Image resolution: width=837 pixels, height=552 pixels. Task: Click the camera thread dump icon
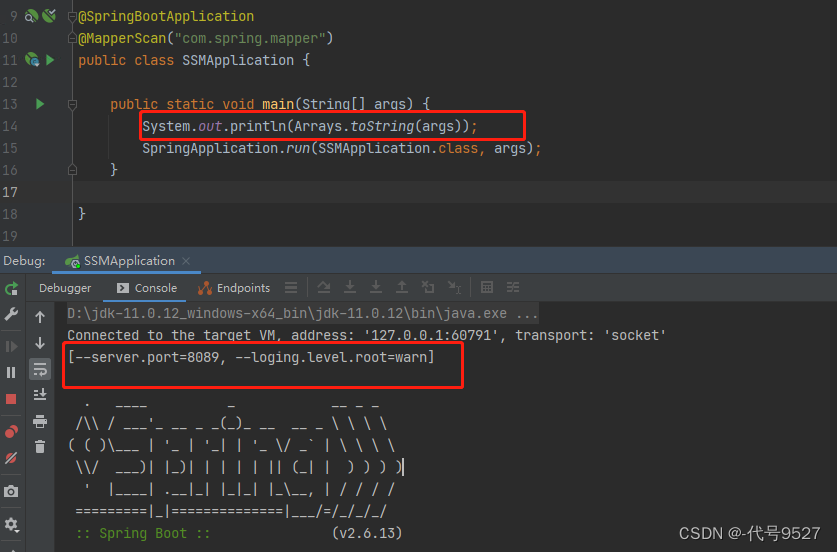click(11, 491)
